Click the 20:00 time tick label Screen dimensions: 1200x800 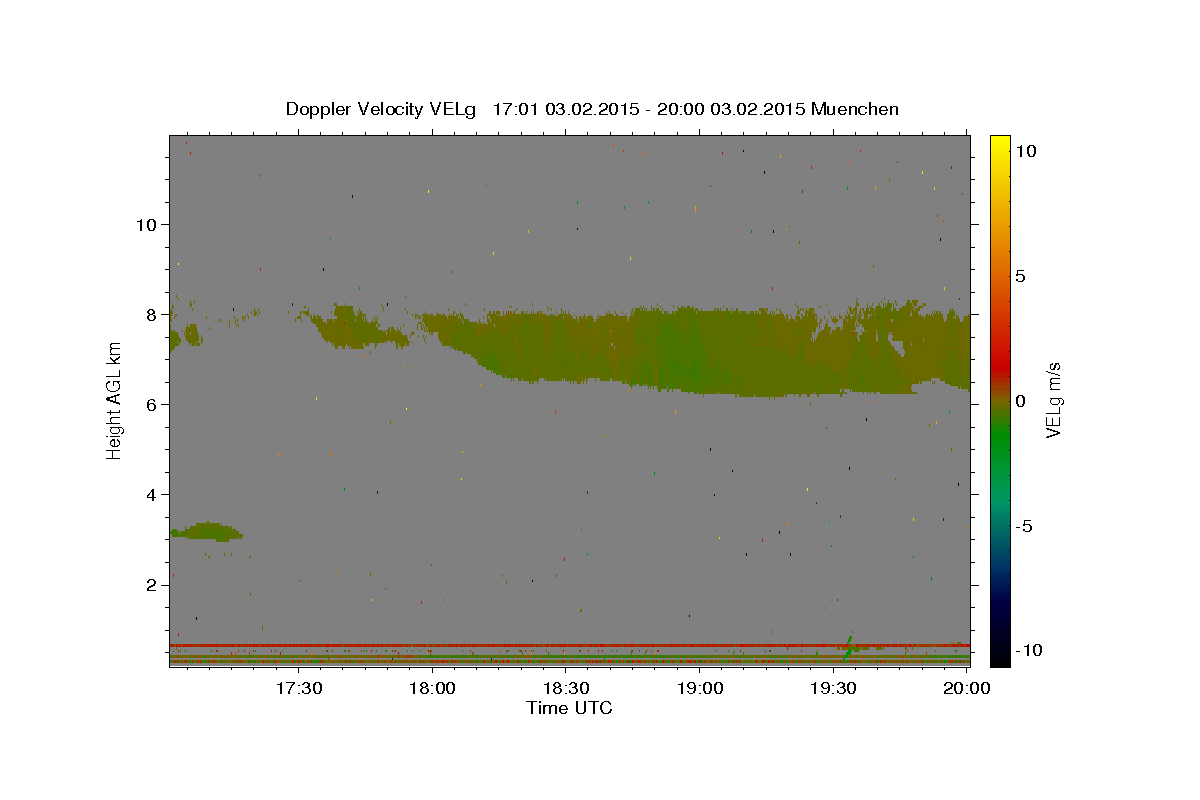point(968,689)
